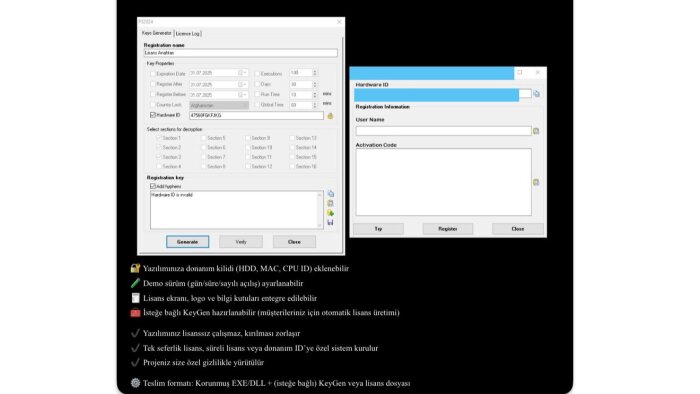Toggle the Section 16 checkbox
This screenshot has width=700, height=394.
click(x=292, y=166)
